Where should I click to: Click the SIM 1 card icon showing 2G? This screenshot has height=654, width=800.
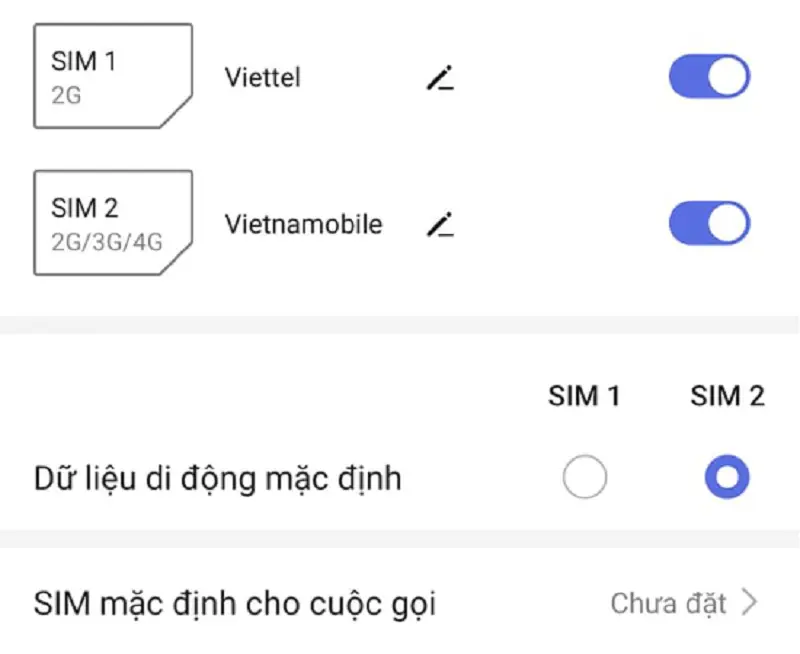pos(113,75)
